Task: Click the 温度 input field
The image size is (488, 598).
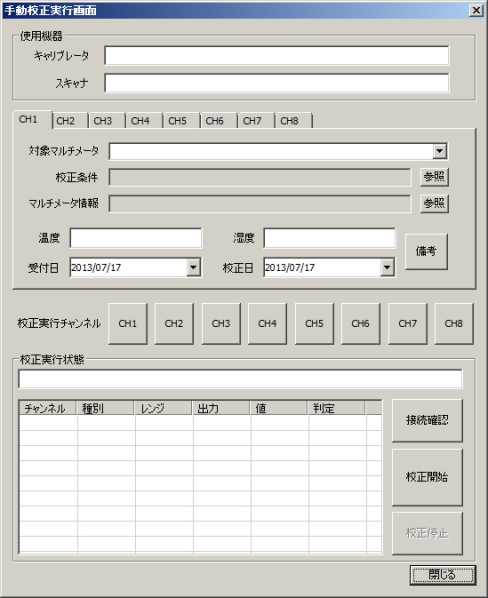Action: pos(136,238)
